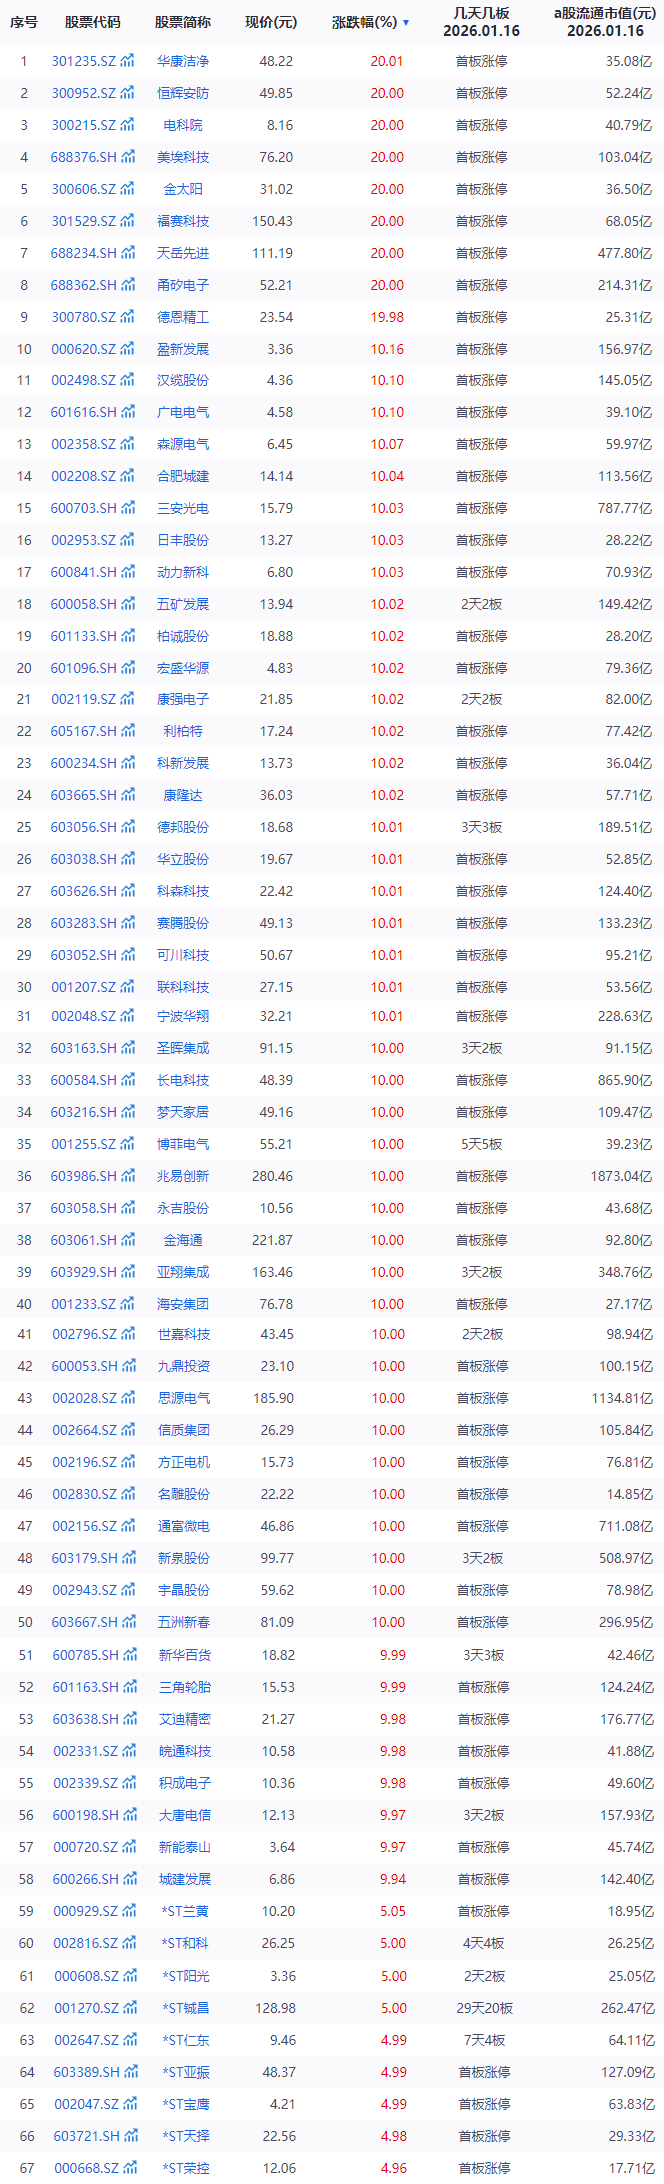This screenshot has height=2184, width=664.
Task: Select the a股流通市值(元) column header
Action: [605, 22]
